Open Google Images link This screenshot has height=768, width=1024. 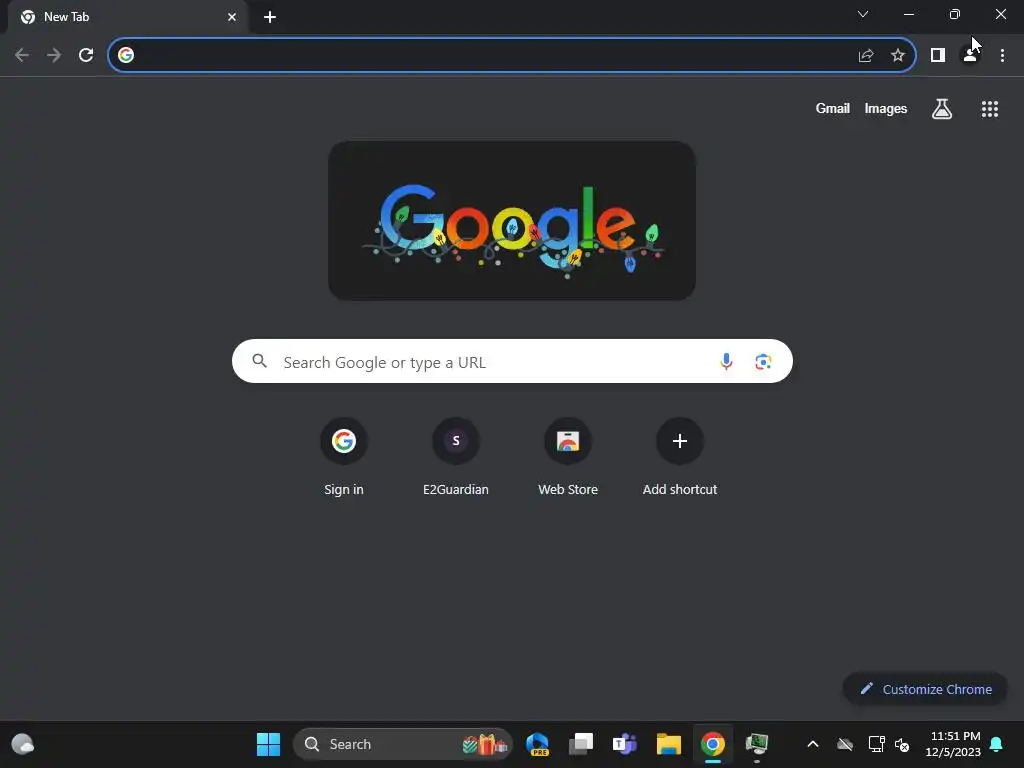click(886, 108)
